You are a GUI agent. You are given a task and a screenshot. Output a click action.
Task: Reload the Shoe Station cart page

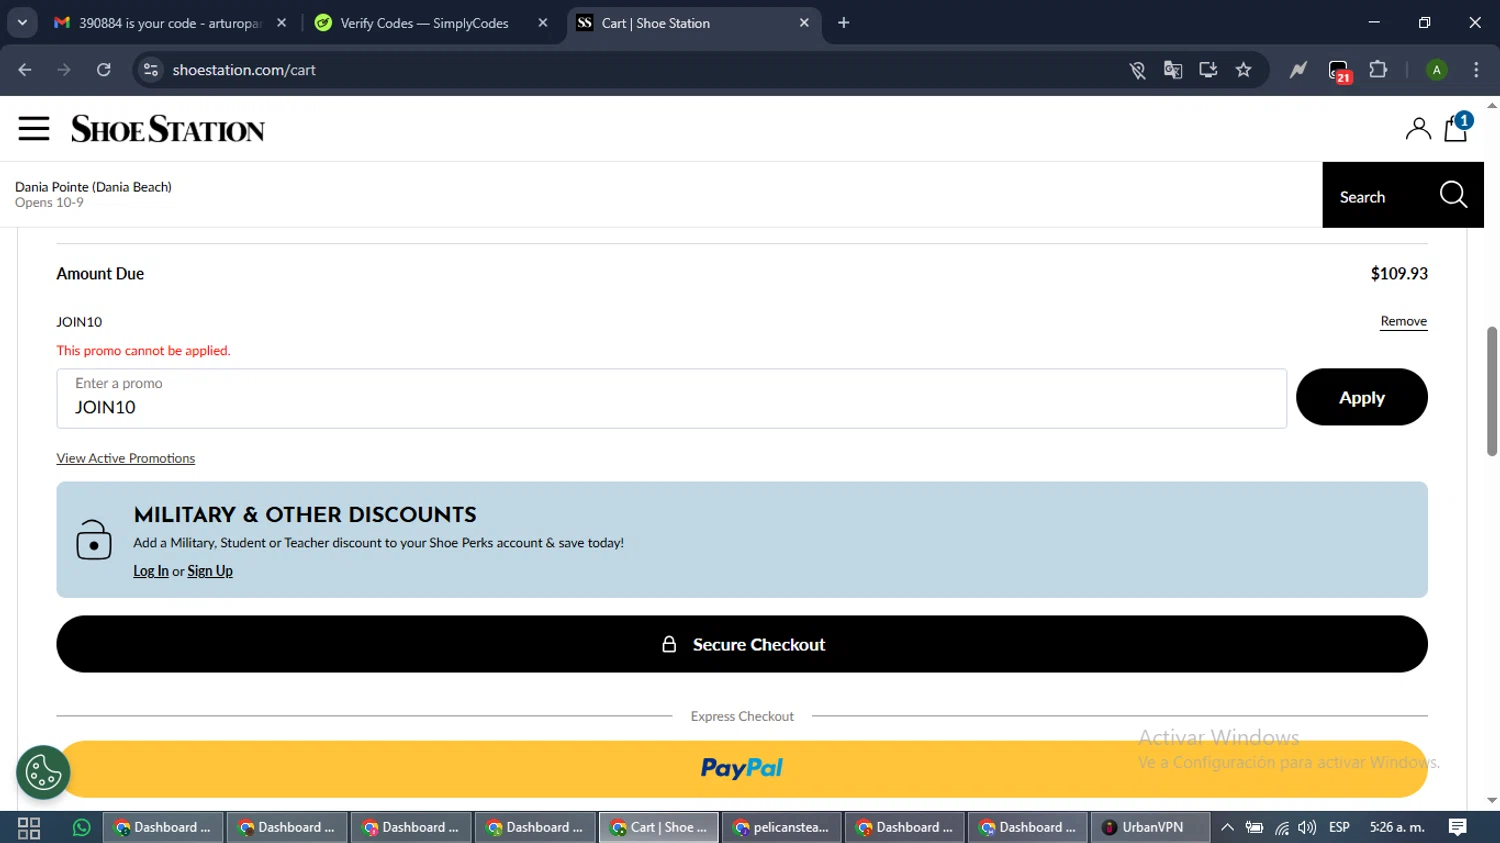[x=104, y=70]
